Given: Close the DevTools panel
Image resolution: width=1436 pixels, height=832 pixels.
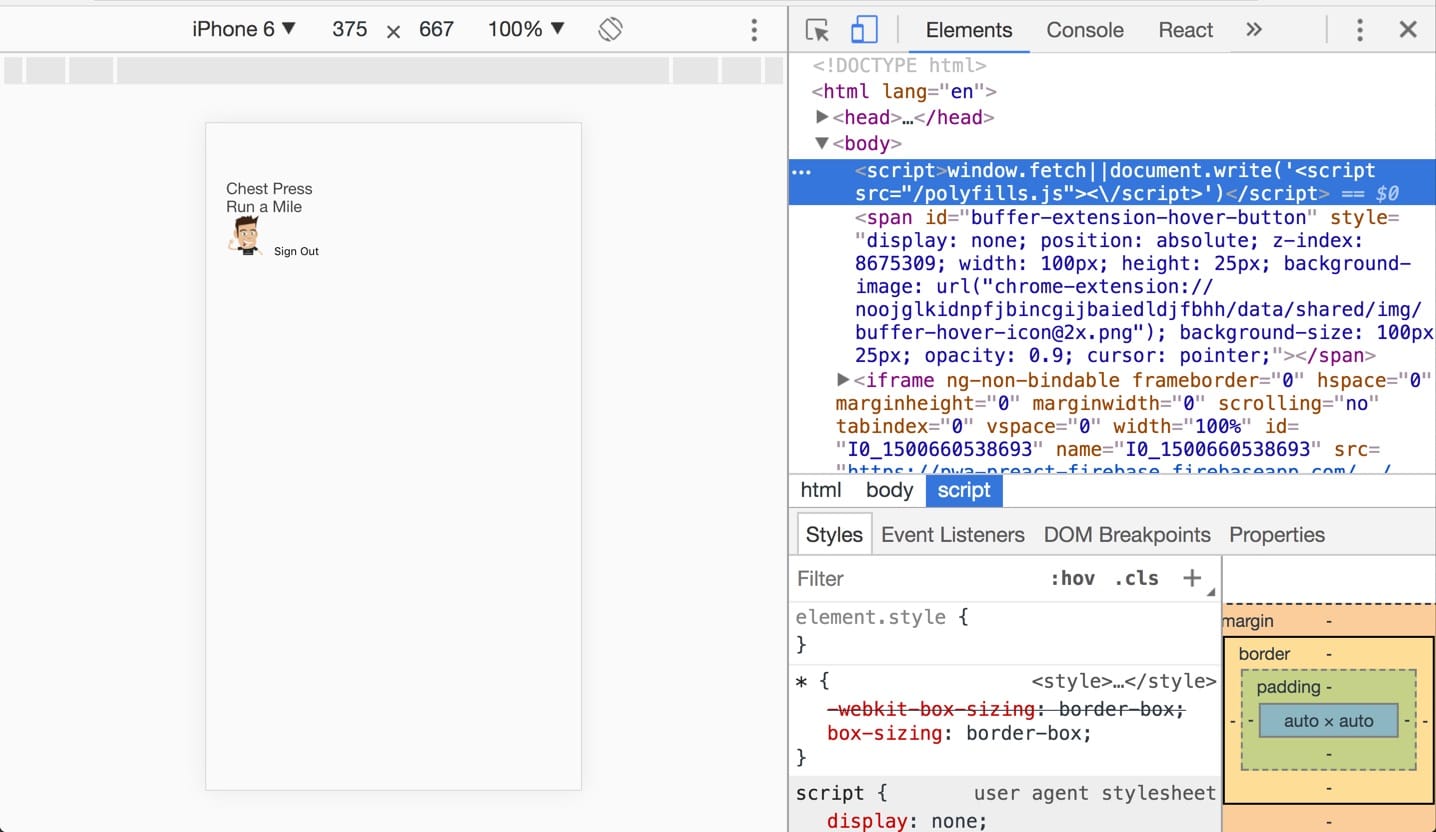Looking at the screenshot, I should [1408, 30].
